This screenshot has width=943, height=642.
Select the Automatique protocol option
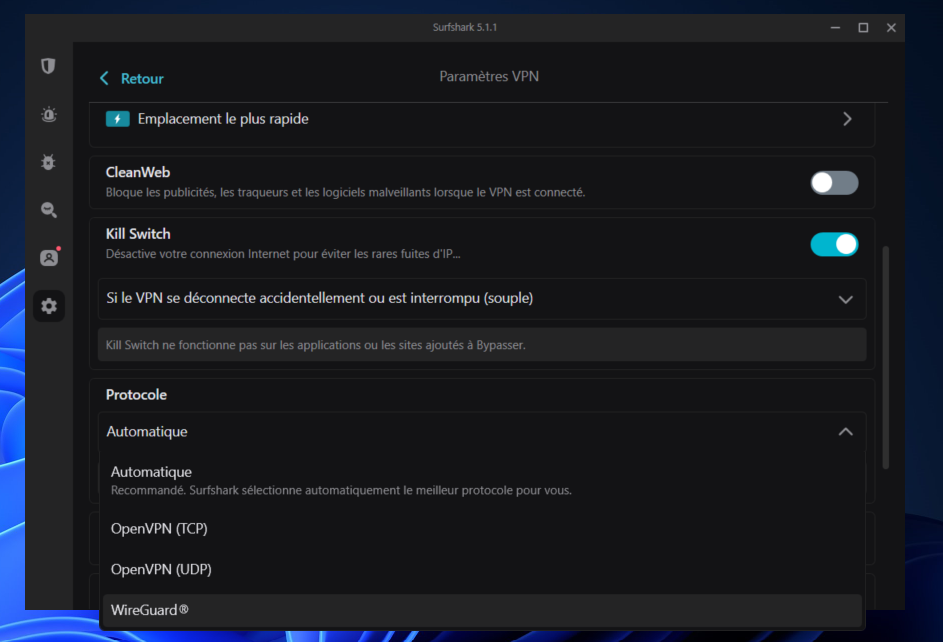[482, 480]
